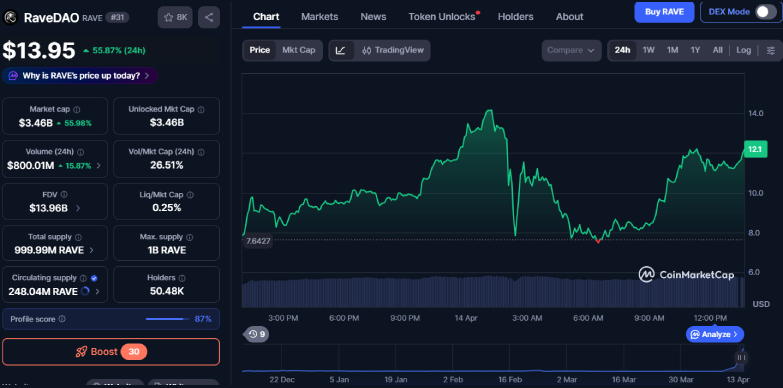Viewport: 783px width, 388px height.
Task: Click the verified badge beside Circulating supply
Action: (x=94, y=278)
